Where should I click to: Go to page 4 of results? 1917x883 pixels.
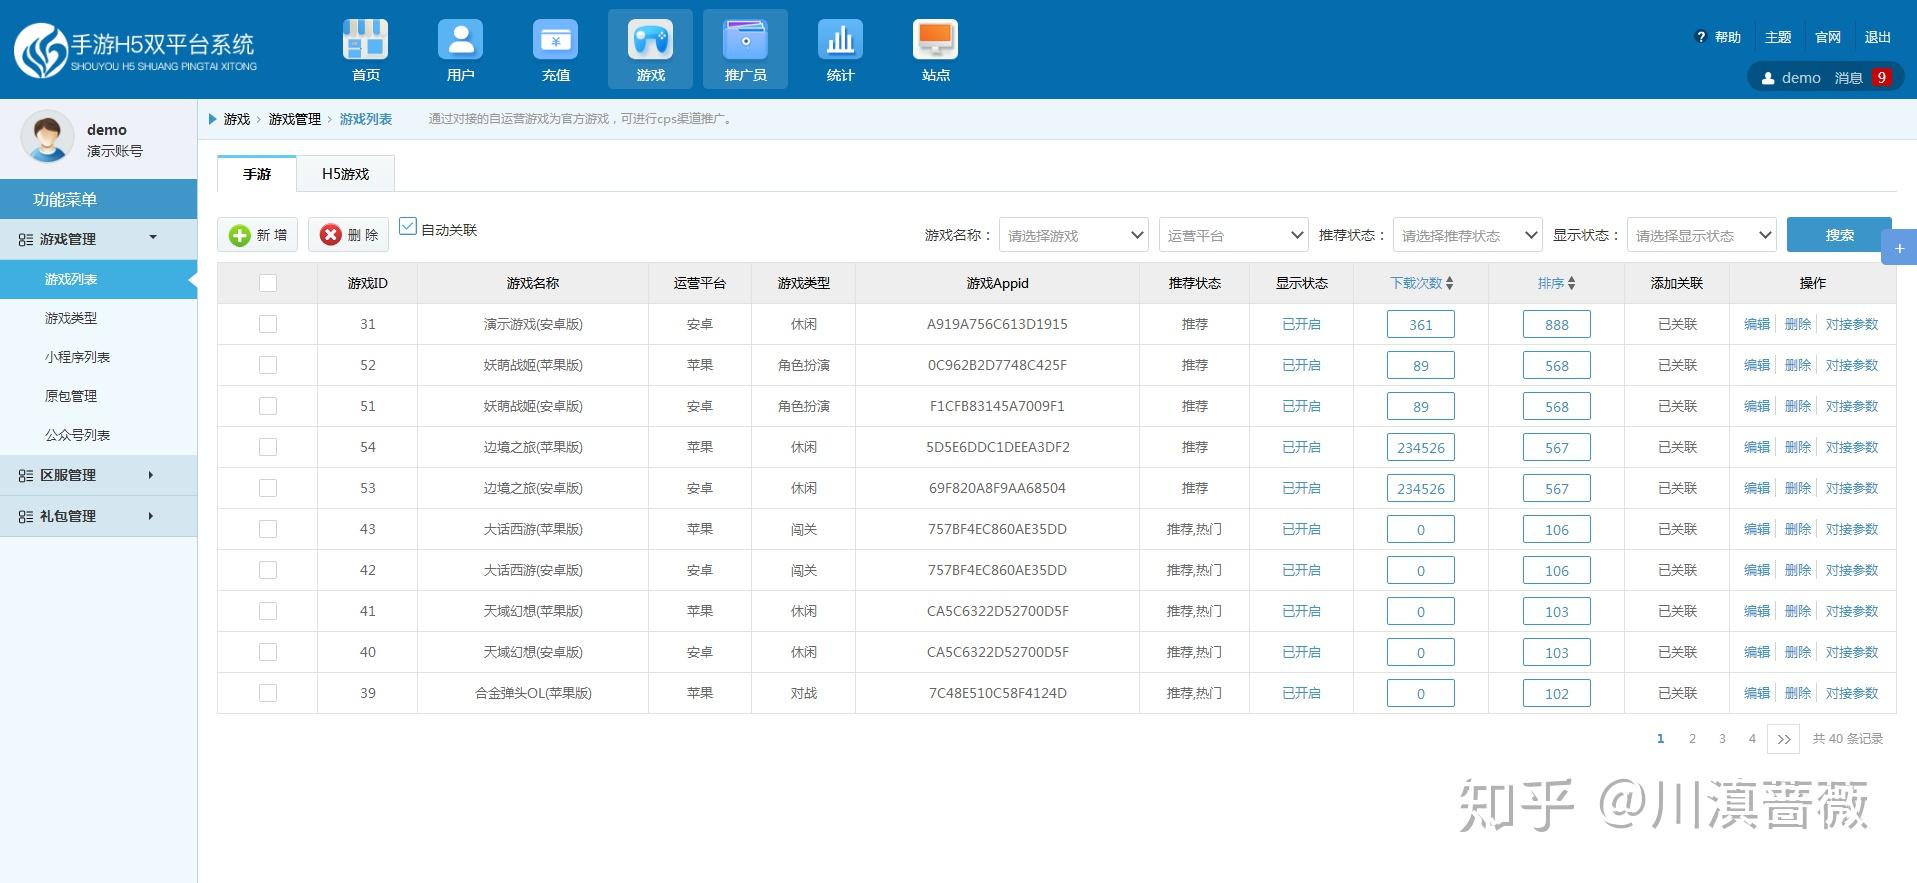(x=1752, y=739)
